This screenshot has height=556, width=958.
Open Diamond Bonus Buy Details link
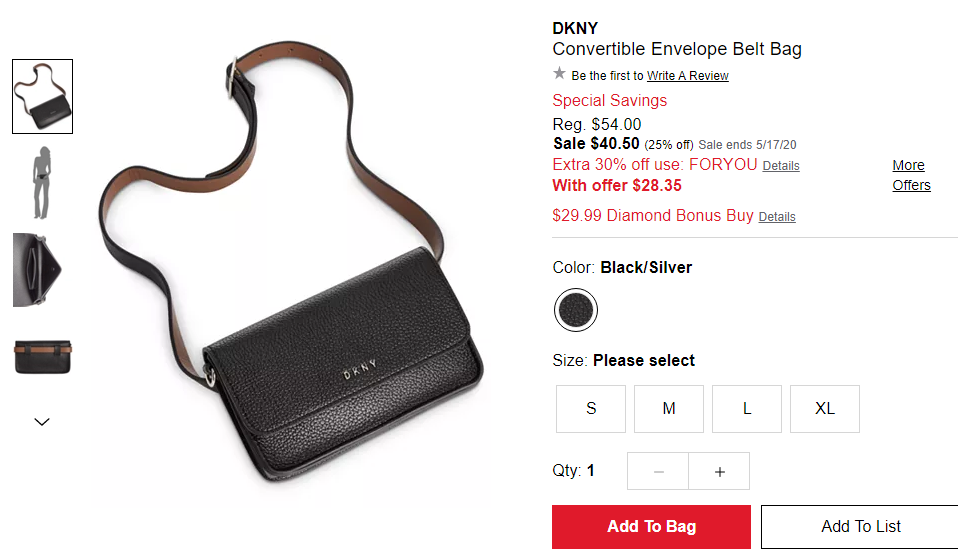pyautogui.click(x=777, y=217)
